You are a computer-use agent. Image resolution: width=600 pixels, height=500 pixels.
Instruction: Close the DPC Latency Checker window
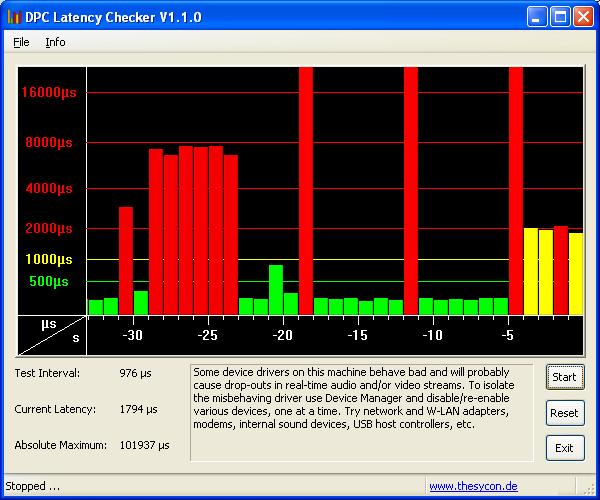click(x=583, y=17)
